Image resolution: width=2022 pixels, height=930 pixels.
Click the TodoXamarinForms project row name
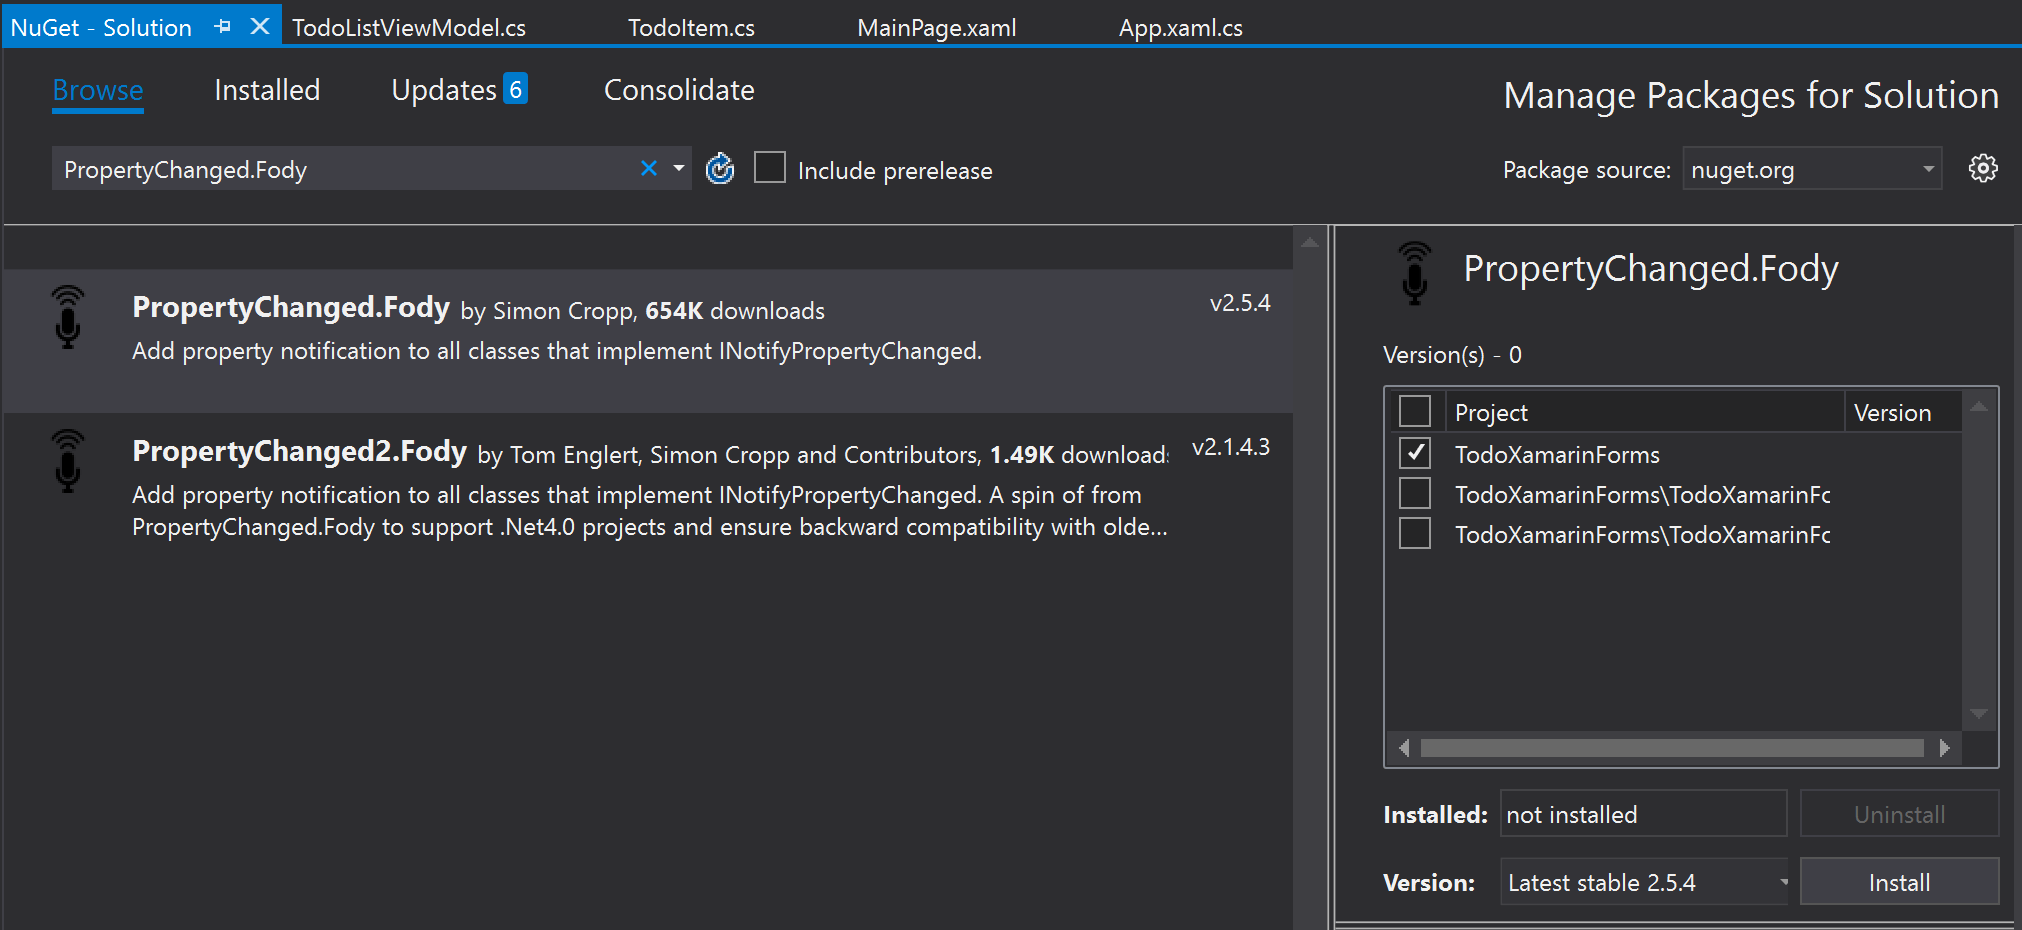pos(1557,454)
